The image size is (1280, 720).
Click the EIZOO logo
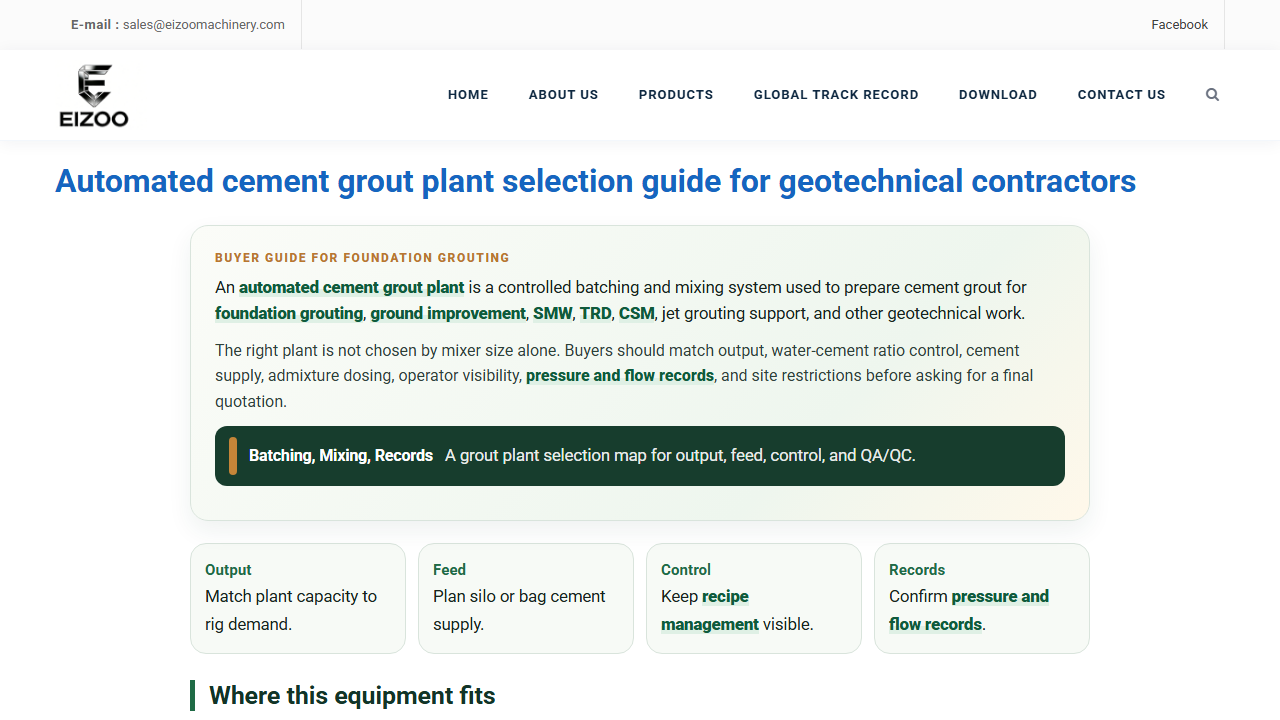94,96
